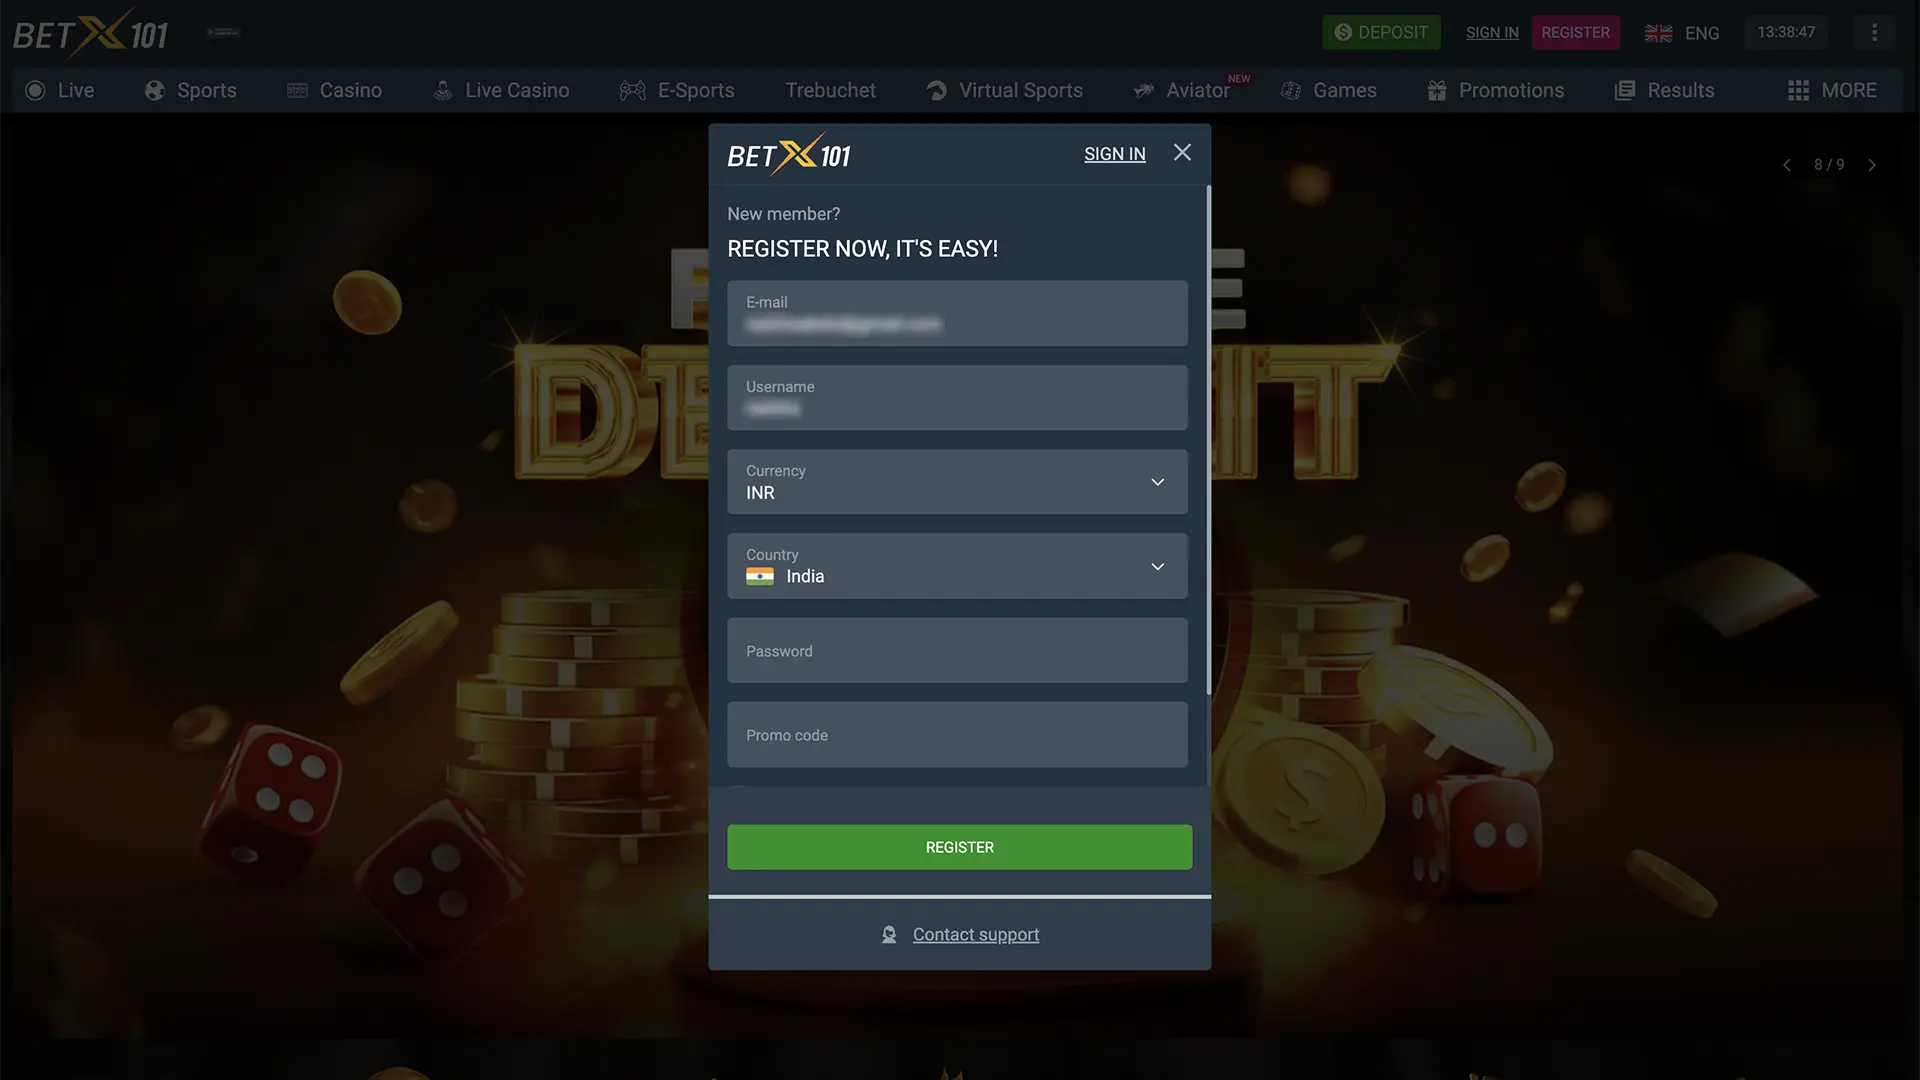Click the Sports section icon
Image resolution: width=1920 pixels, height=1080 pixels.
click(153, 90)
